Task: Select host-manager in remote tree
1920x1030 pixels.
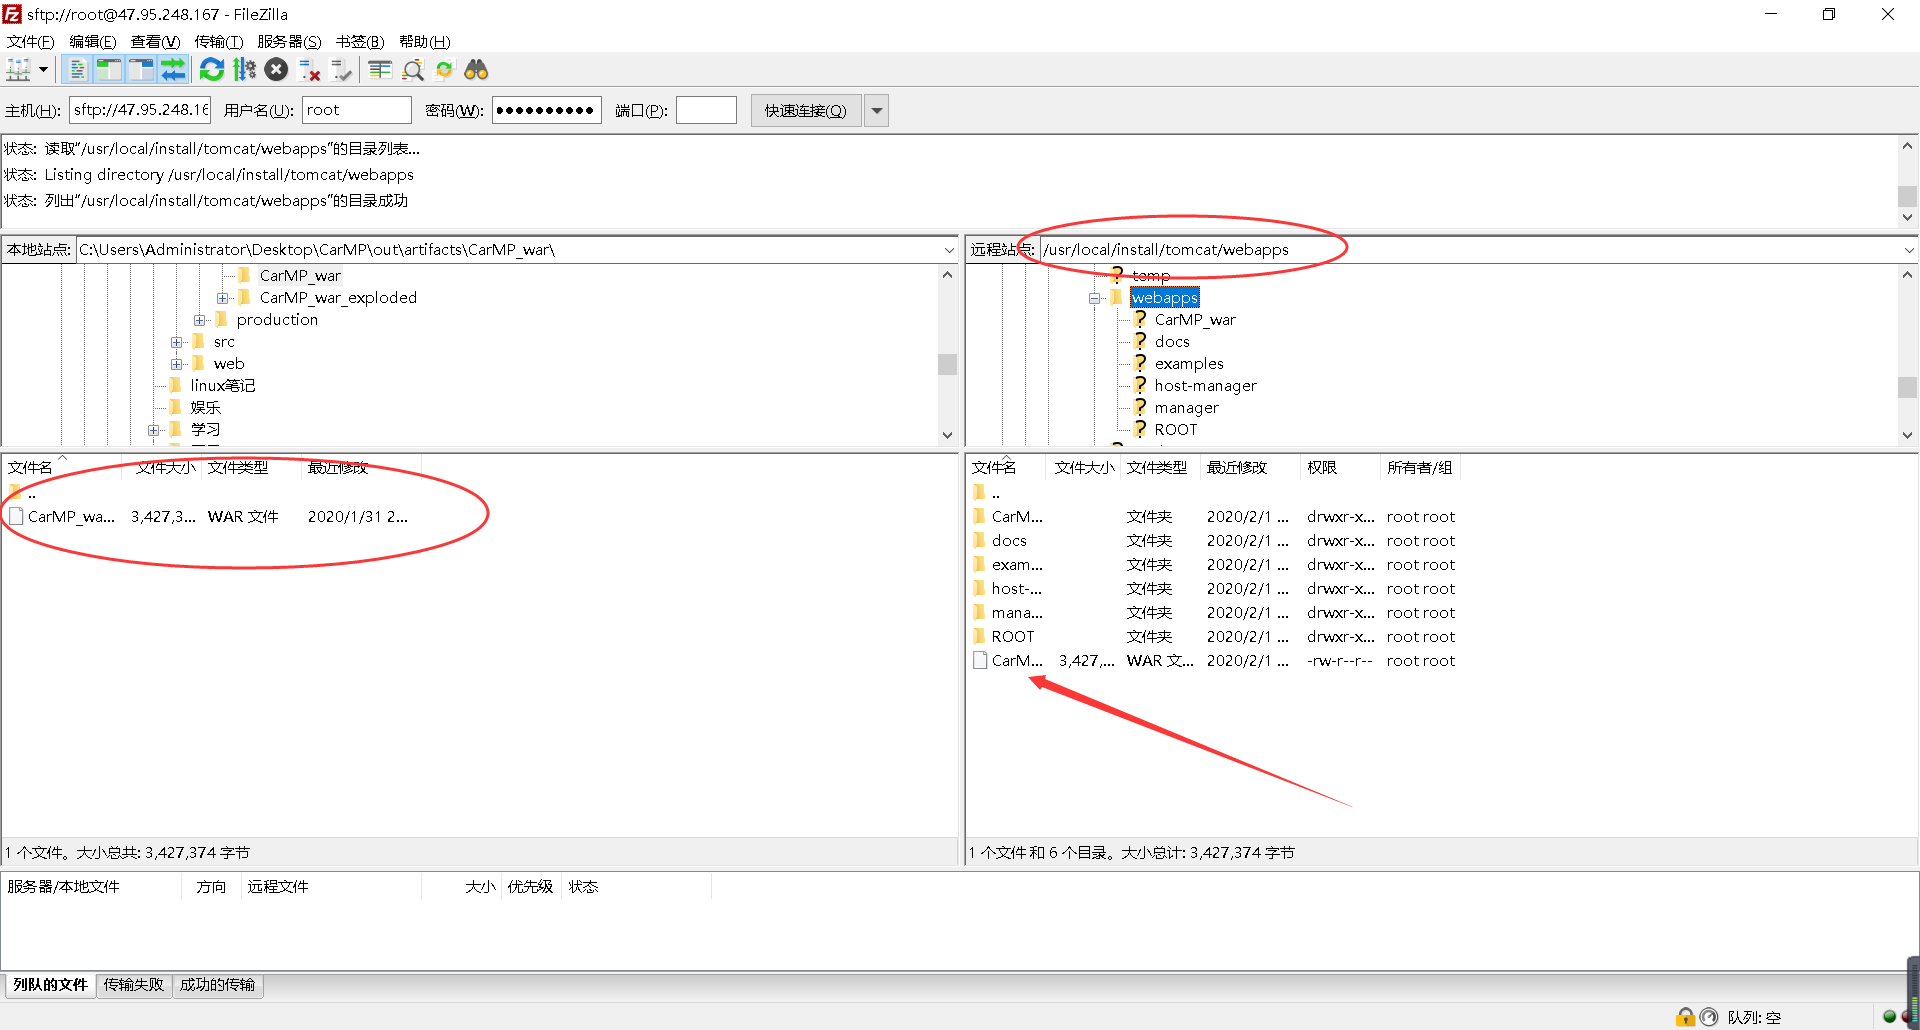Action: 1206,386
